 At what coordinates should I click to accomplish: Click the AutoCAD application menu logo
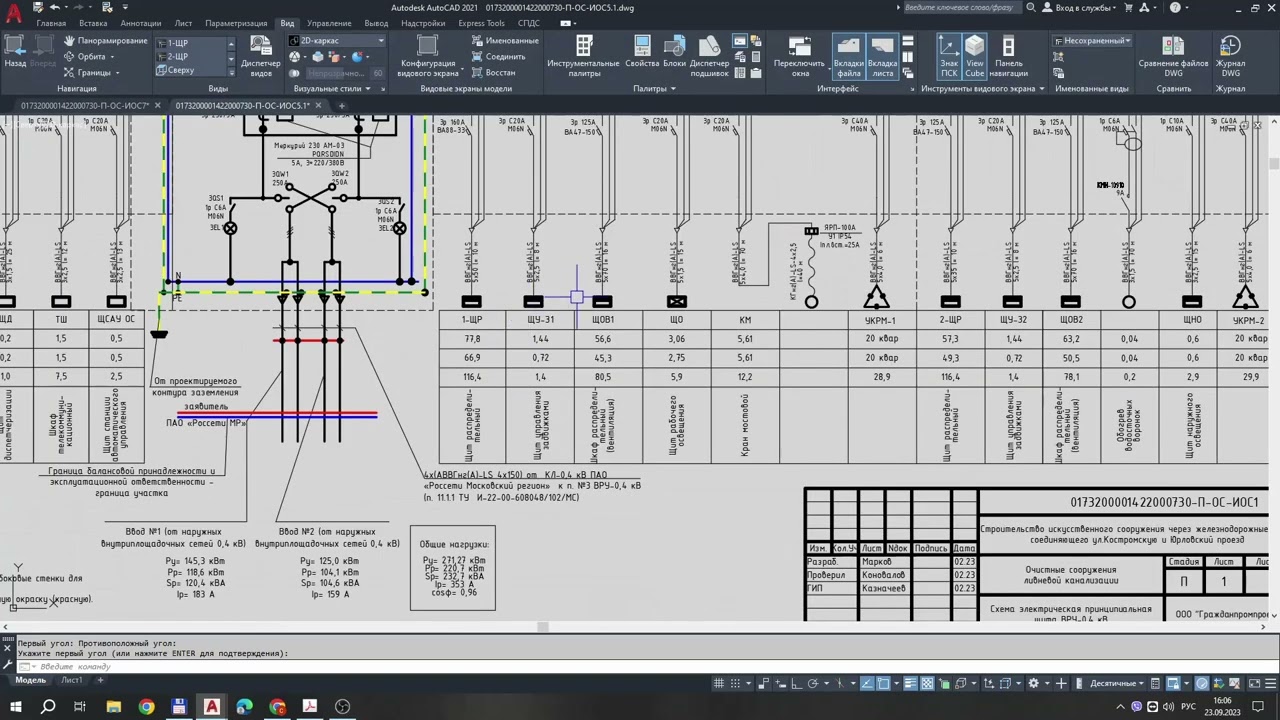coord(13,14)
